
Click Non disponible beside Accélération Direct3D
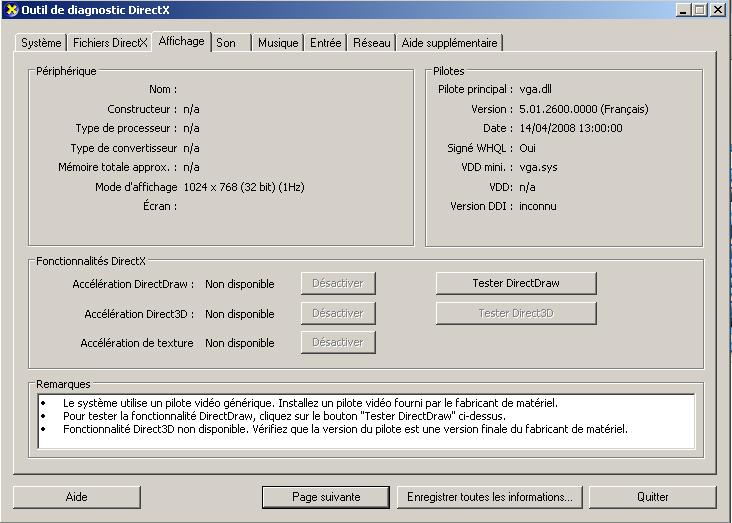(x=239, y=314)
